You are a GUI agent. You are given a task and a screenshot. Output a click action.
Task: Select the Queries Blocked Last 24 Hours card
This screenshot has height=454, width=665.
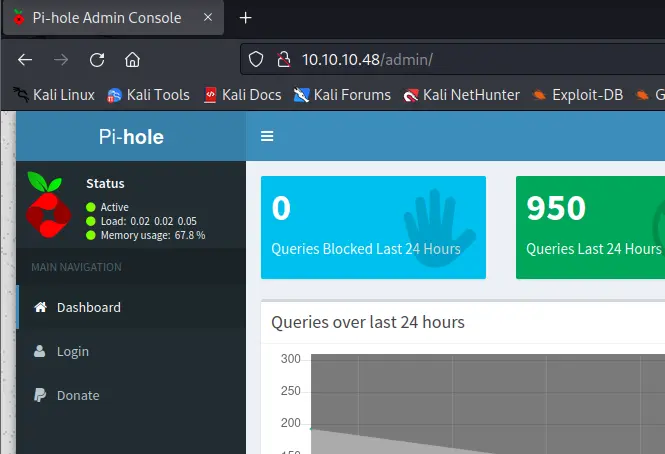tap(373, 227)
